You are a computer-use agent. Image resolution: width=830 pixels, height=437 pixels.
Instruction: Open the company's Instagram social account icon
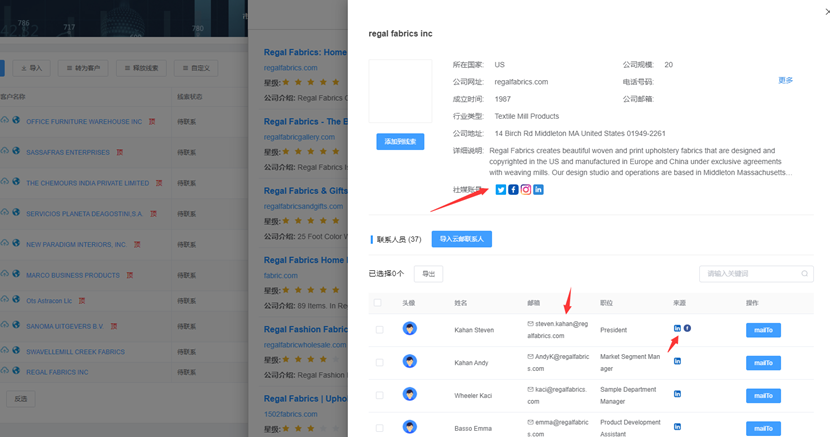(x=526, y=189)
